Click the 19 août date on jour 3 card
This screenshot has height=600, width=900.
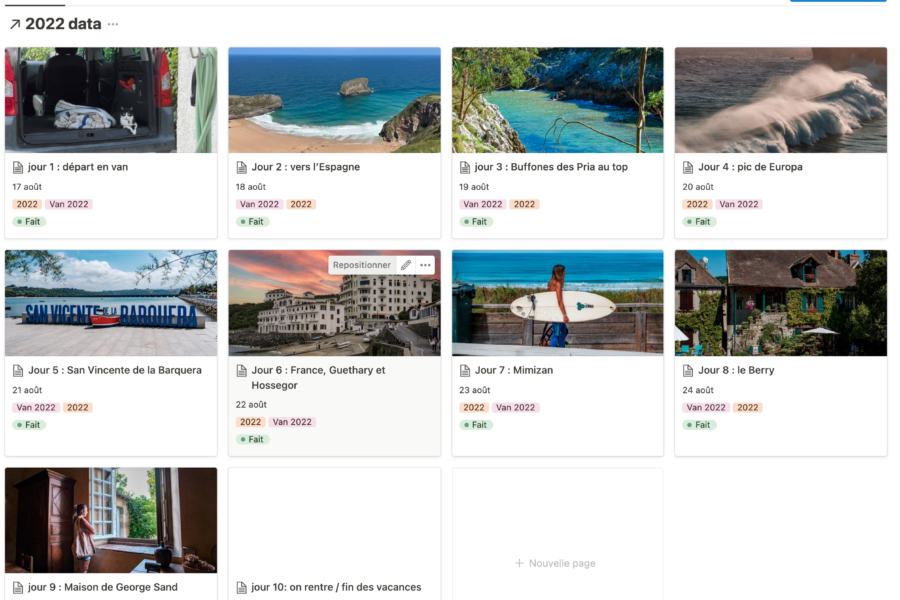pos(474,187)
